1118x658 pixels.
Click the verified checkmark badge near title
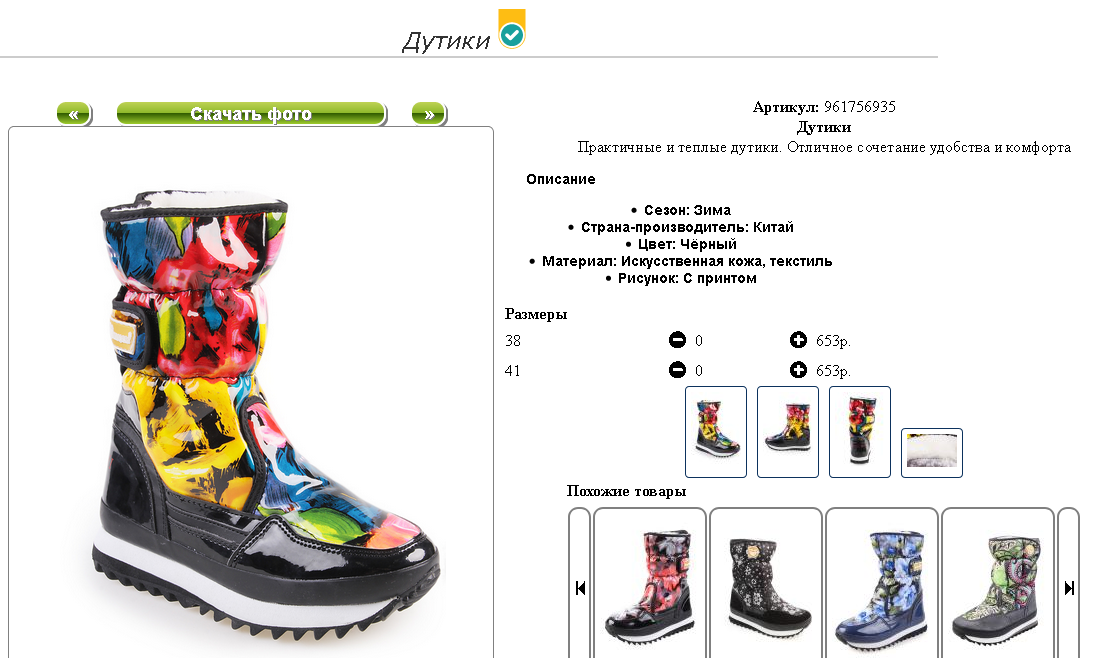pos(512,29)
